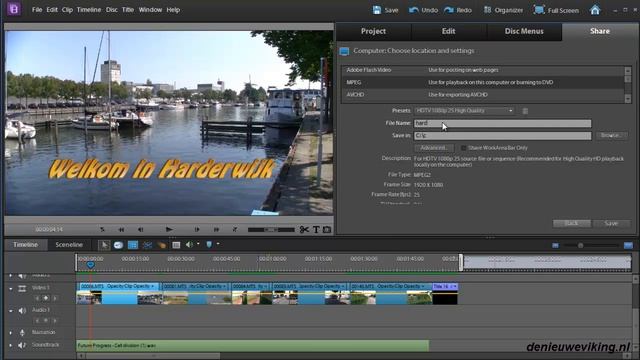Click the Detect Beats icon
This screenshot has height=360, width=640.
[x=176, y=245]
